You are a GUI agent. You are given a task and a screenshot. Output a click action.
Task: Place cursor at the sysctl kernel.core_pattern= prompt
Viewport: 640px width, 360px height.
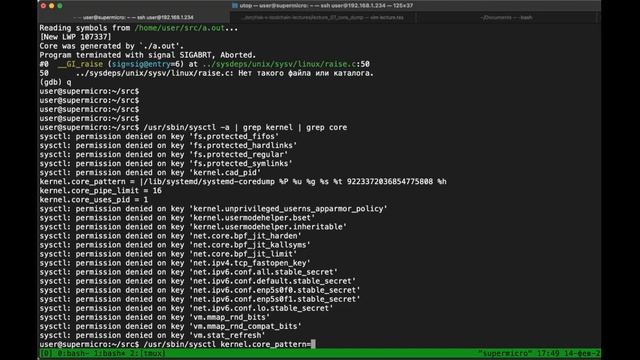tap(313, 344)
